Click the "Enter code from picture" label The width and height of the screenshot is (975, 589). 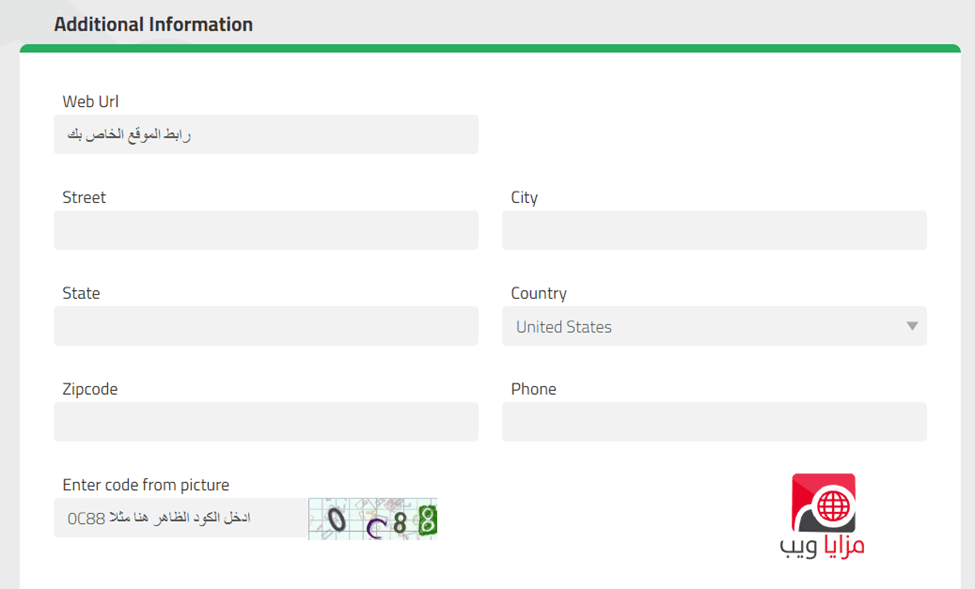146,485
